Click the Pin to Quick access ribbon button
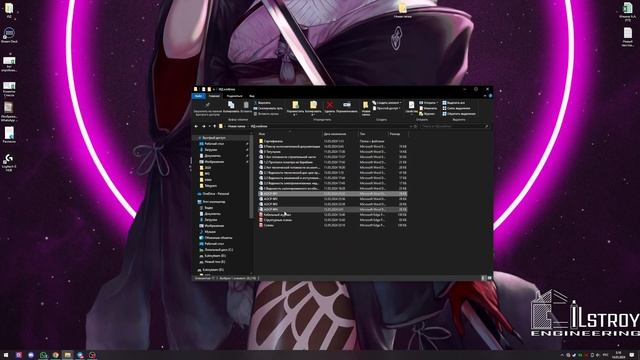 (207, 108)
